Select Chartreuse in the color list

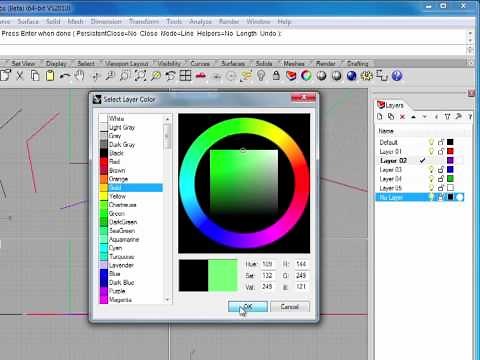[131, 205]
